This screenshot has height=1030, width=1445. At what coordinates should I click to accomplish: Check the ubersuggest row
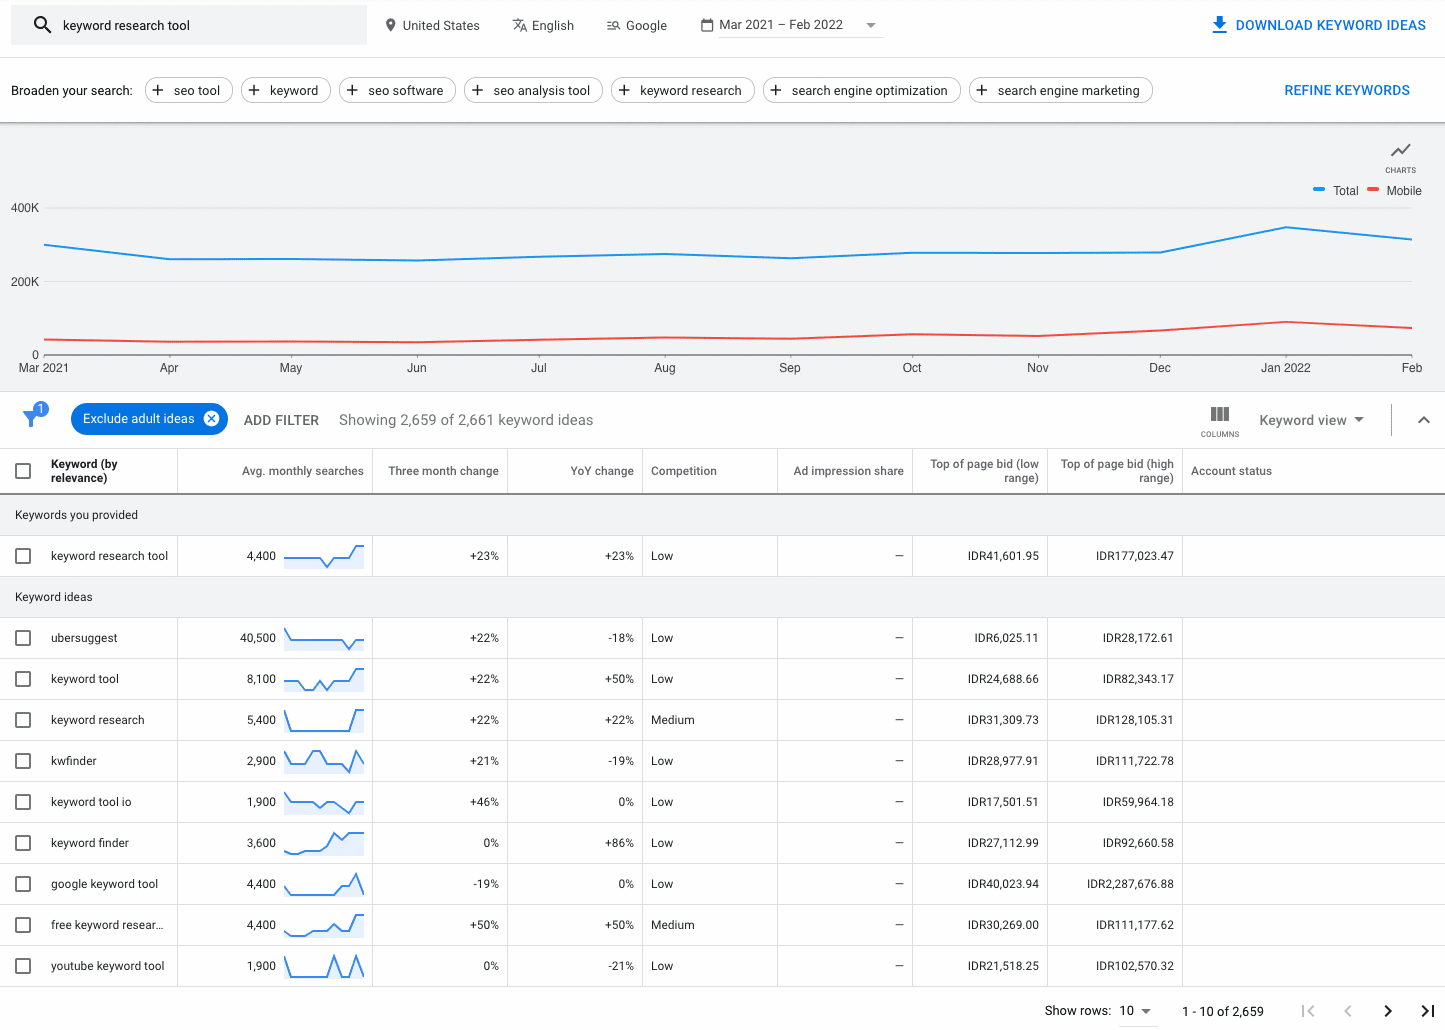(x=23, y=638)
